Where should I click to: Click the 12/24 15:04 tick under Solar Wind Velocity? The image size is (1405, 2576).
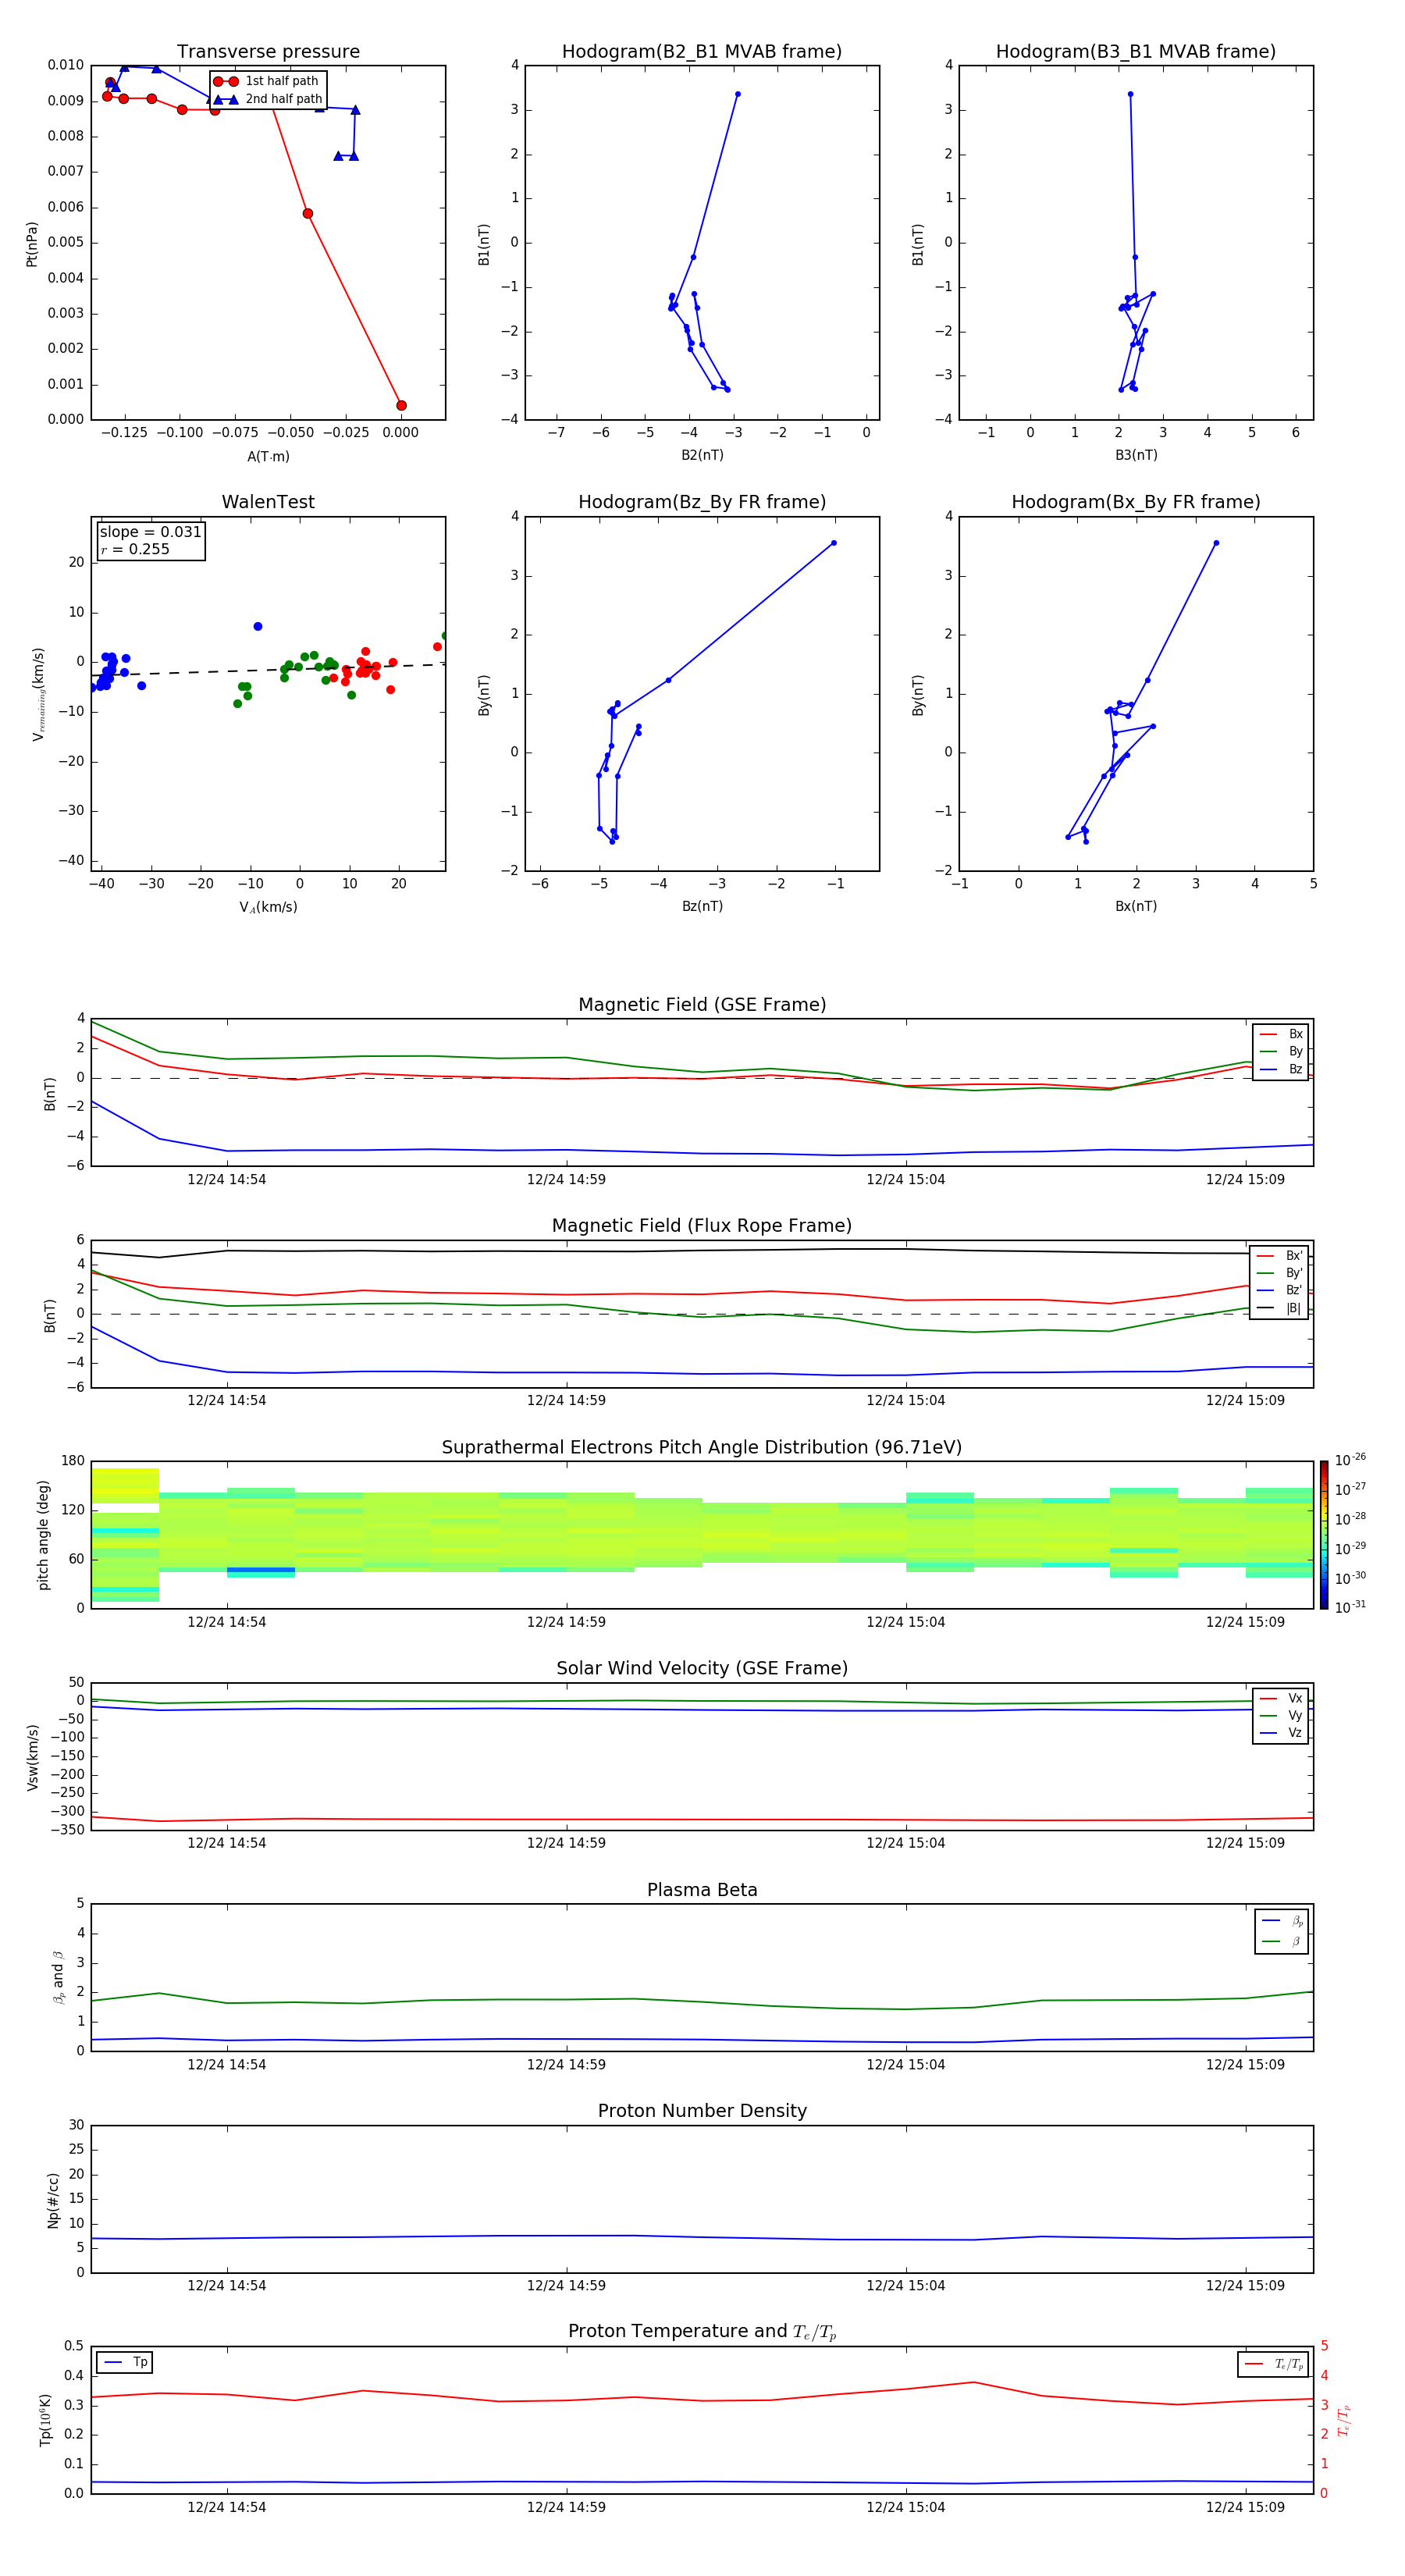(906, 1843)
